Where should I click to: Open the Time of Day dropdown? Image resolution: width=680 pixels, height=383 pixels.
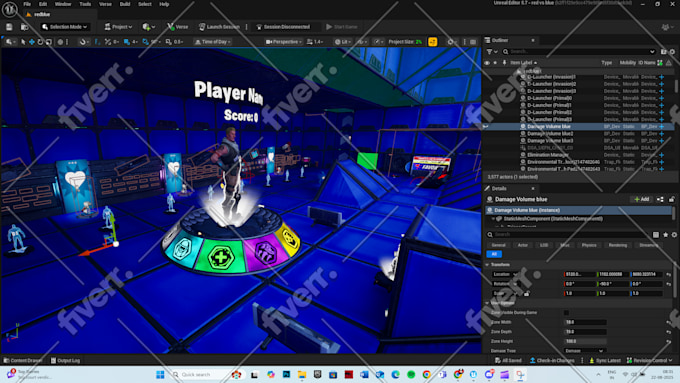(x=212, y=42)
